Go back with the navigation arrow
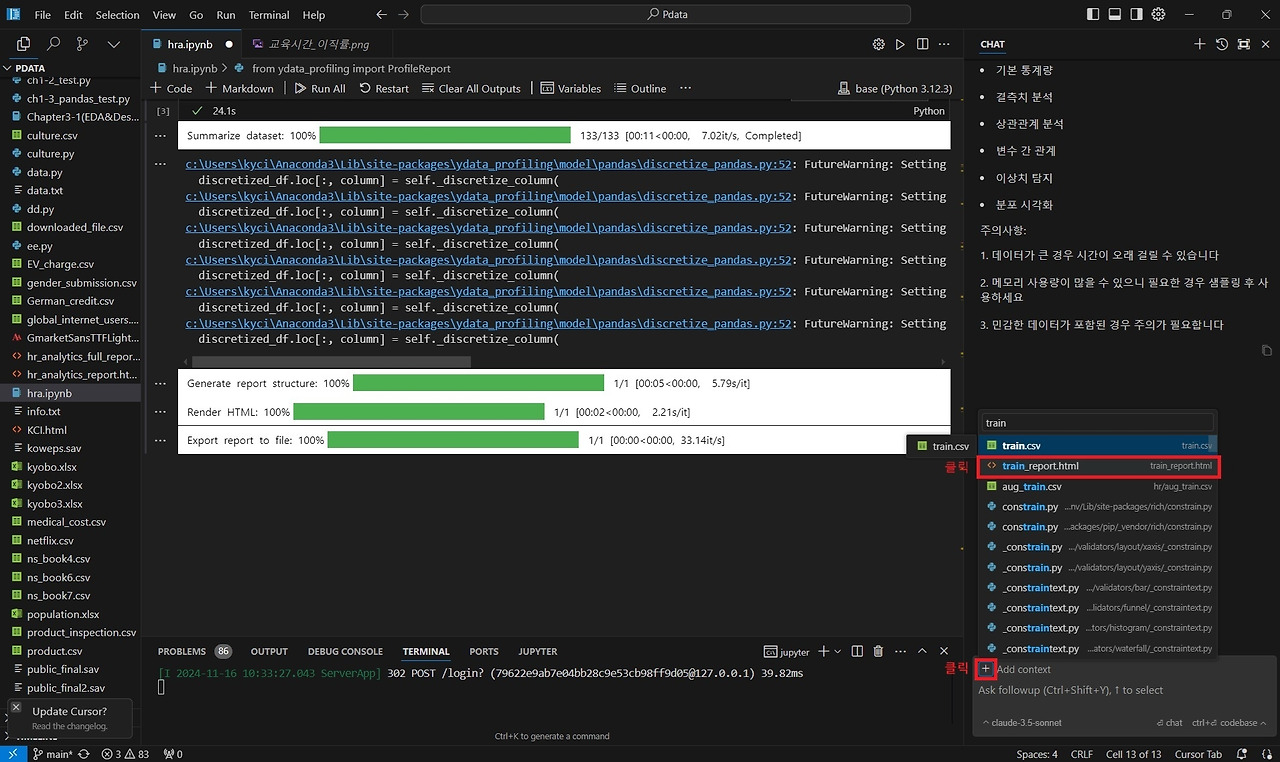This screenshot has height=762, width=1280. [x=381, y=15]
